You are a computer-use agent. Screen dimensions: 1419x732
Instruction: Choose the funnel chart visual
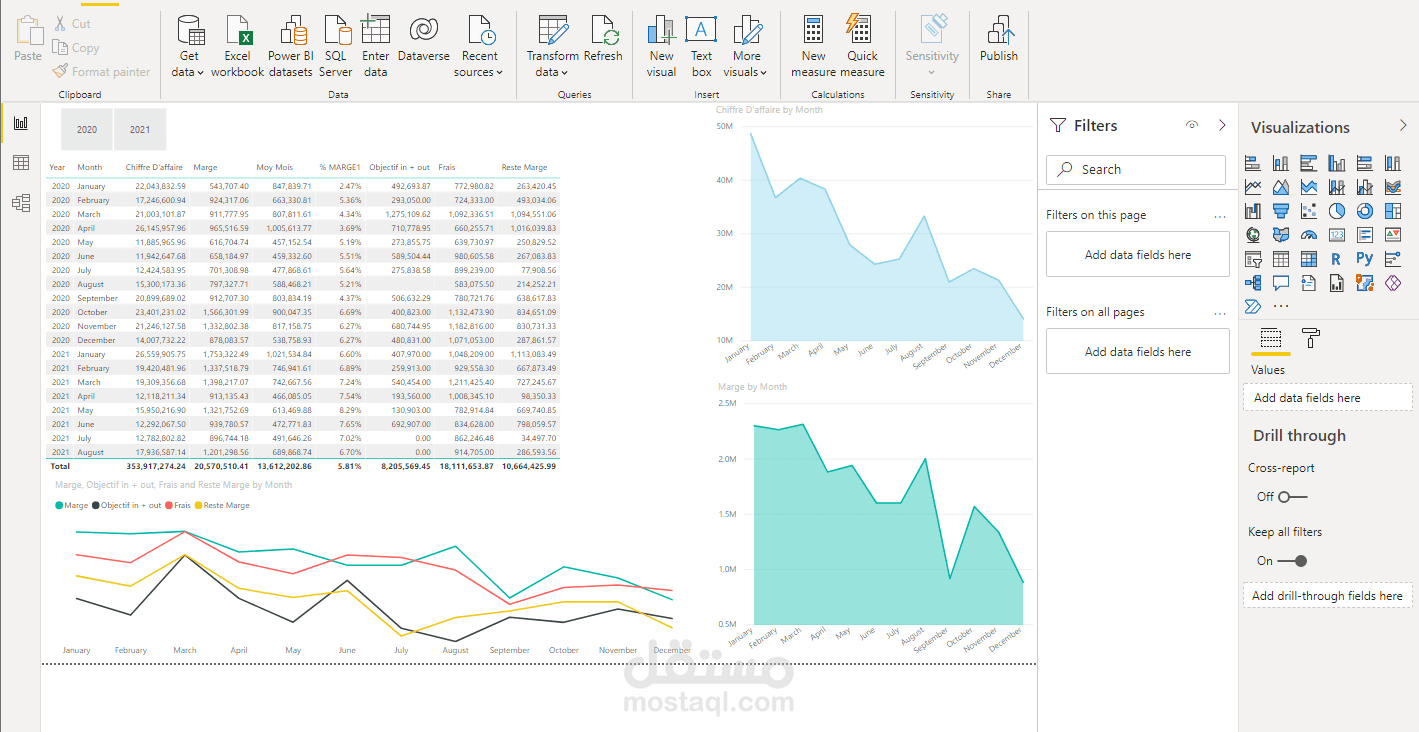pos(1281,211)
